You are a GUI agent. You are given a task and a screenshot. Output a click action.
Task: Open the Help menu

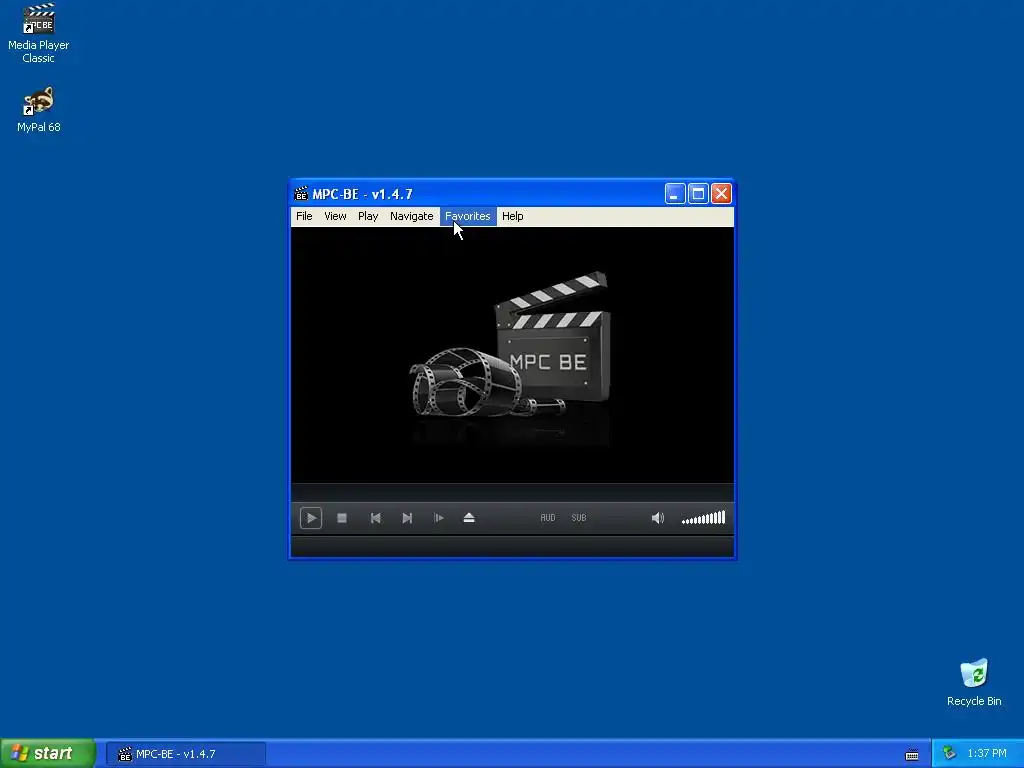[513, 216]
